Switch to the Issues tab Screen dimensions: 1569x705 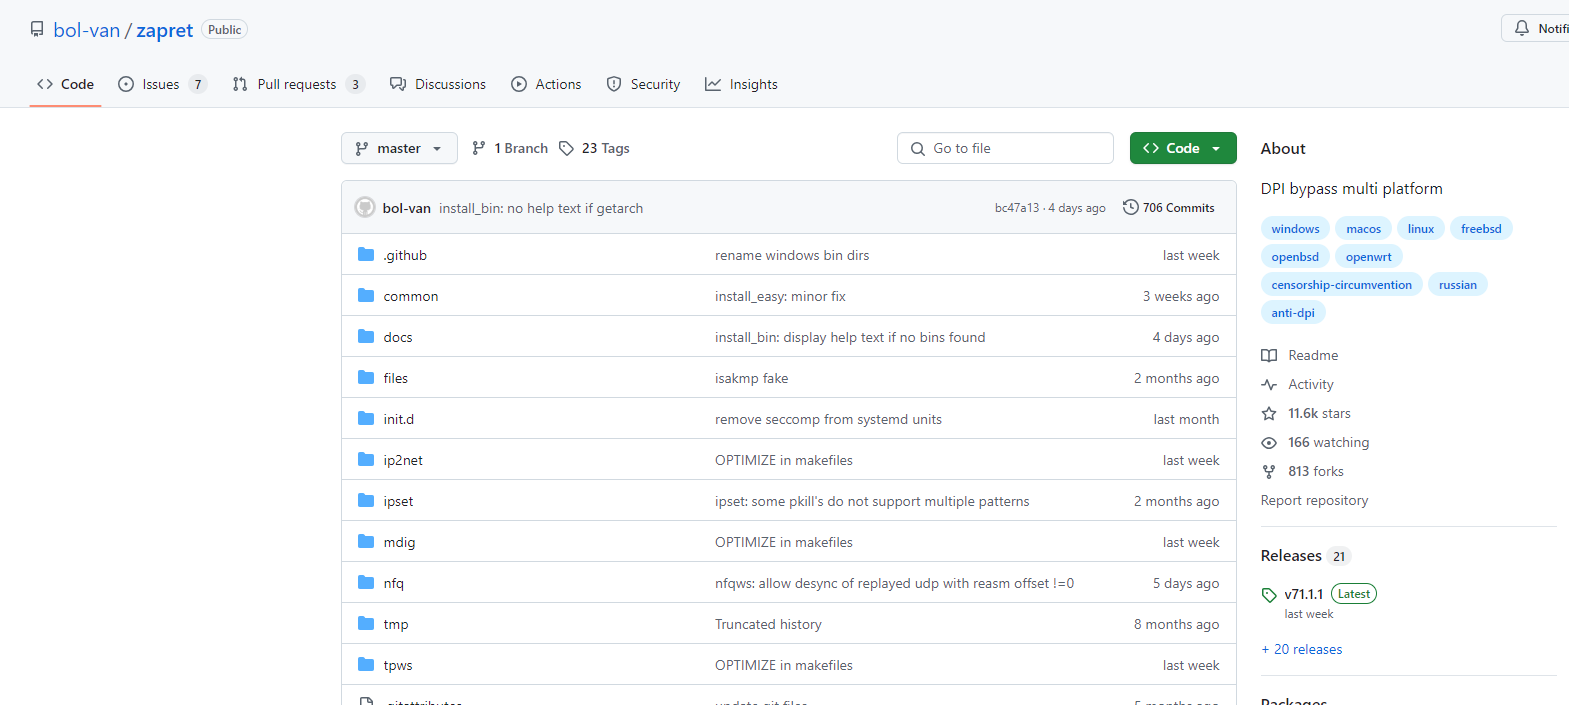point(162,84)
